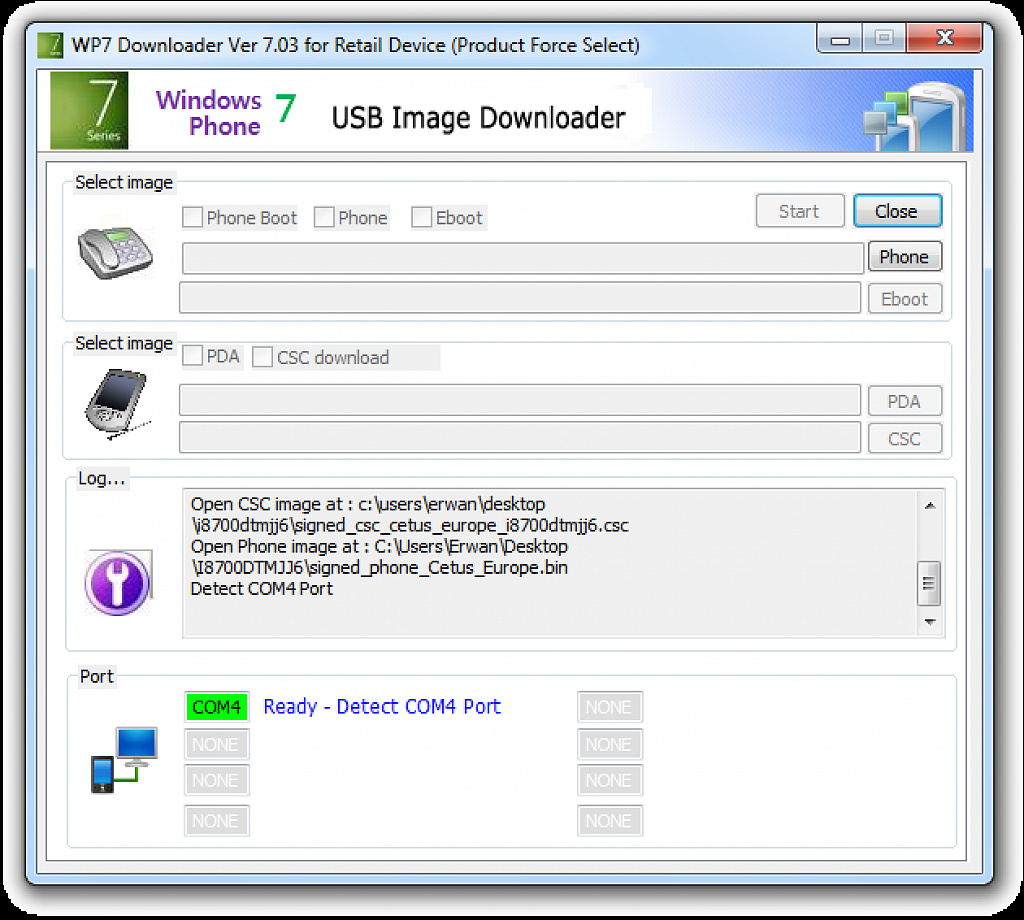Viewport: 1024px width, 920px height.
Task: Click the green 7 Series logo in header
Action: [89, 110]
